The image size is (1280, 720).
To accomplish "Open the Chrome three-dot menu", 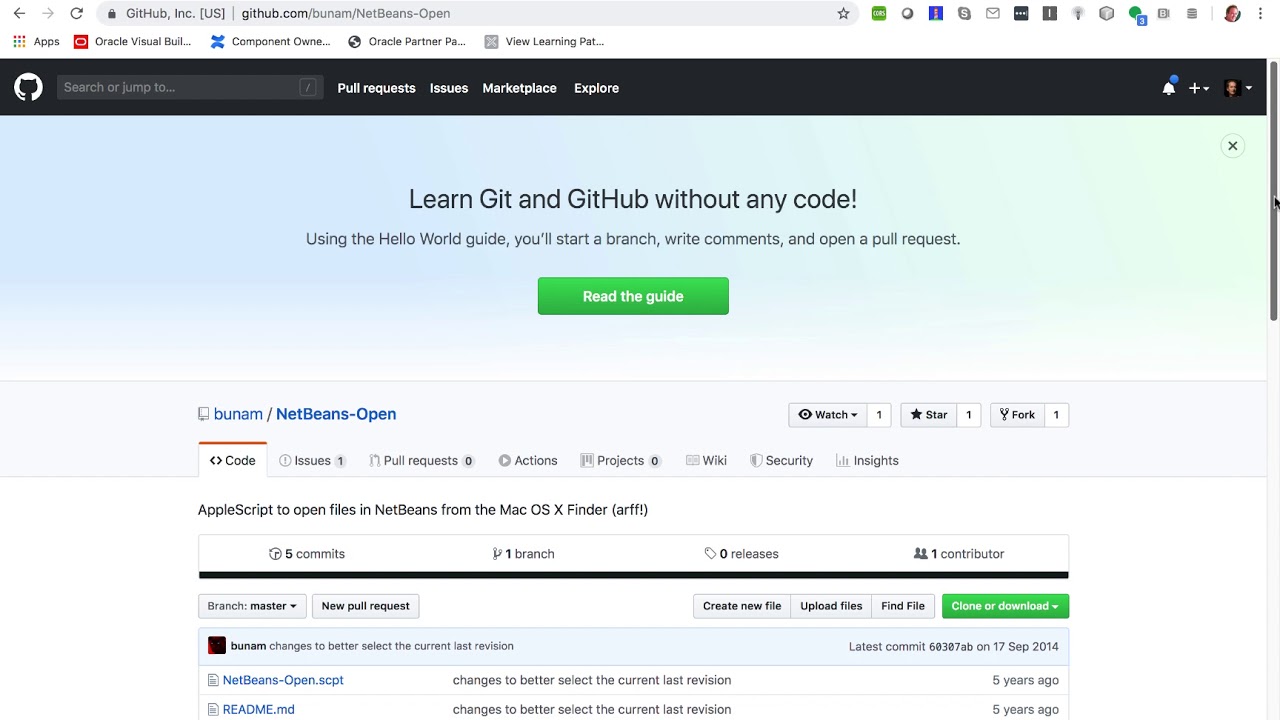I will click(x=1260, y=13).
